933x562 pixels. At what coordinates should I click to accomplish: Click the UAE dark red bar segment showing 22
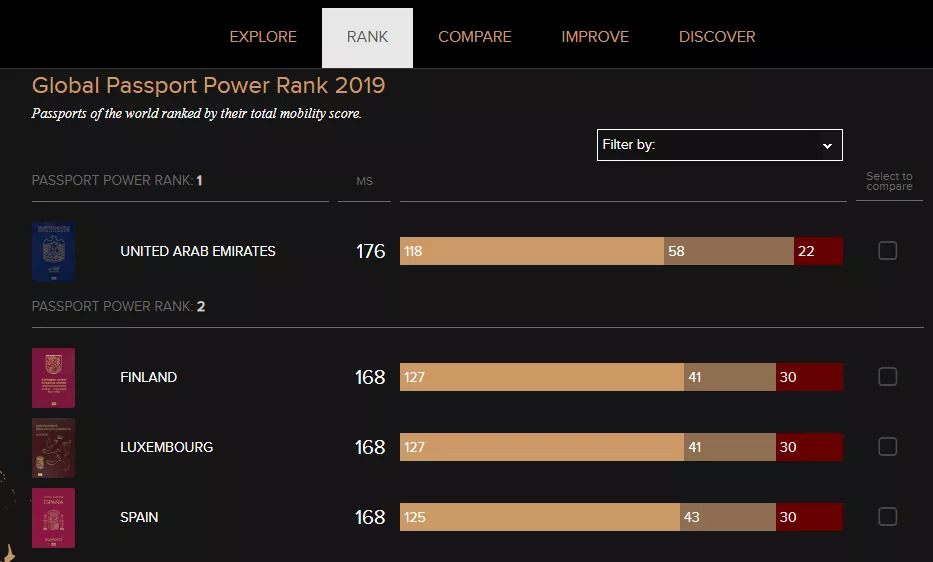818,251
